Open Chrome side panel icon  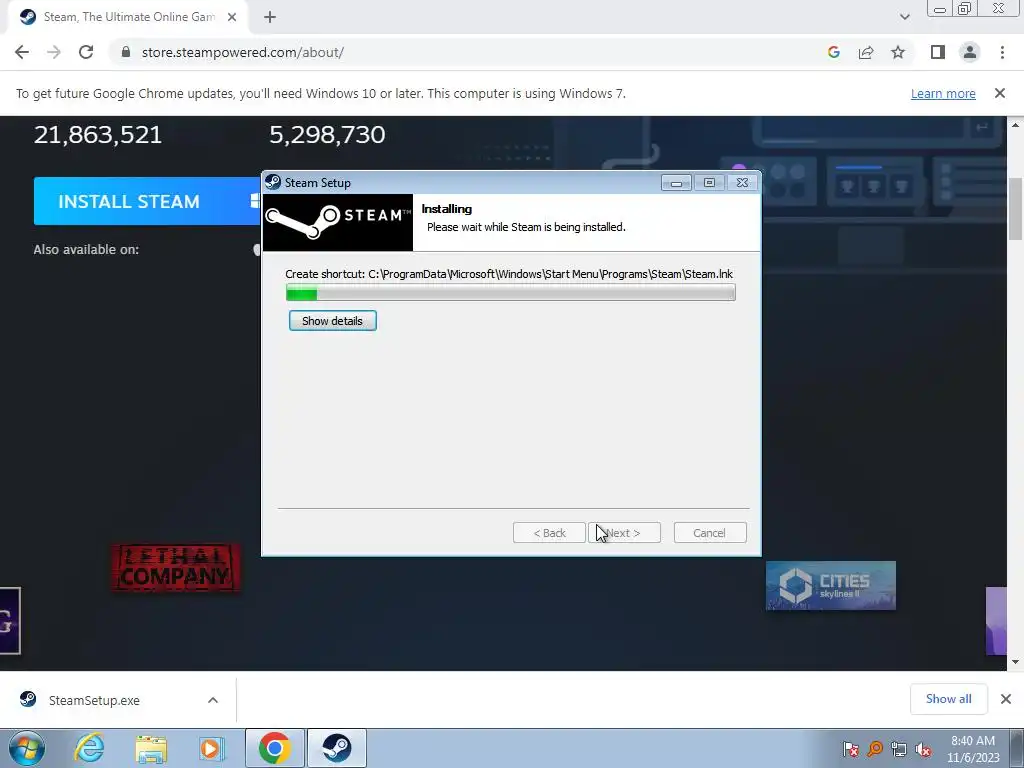click(x=938, y=52)
